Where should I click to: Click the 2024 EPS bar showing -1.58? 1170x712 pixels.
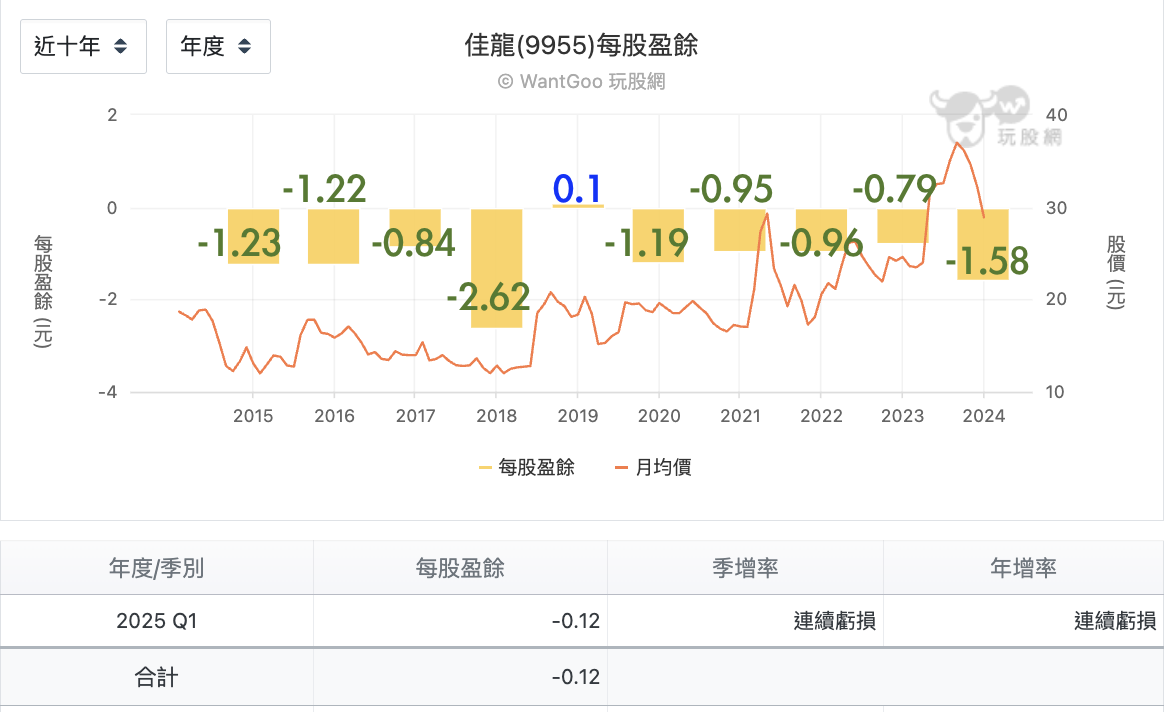[x=984, y=243]
